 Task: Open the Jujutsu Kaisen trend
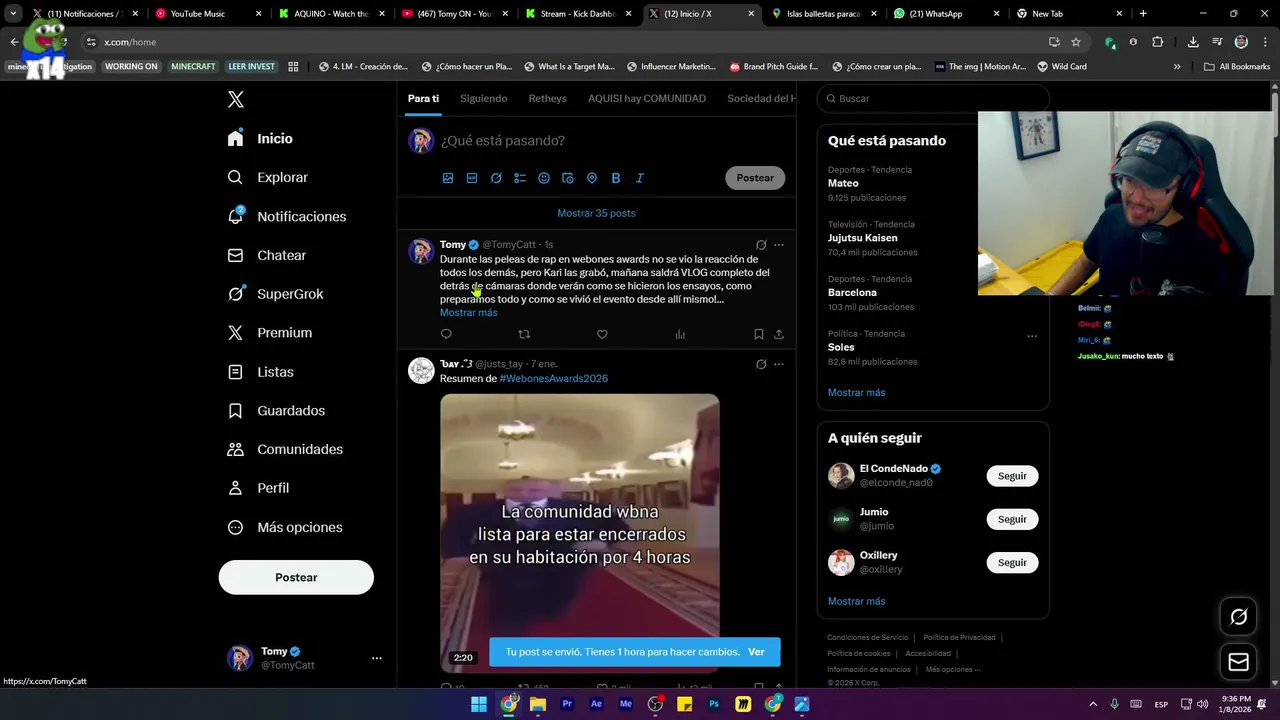(862, 238)
